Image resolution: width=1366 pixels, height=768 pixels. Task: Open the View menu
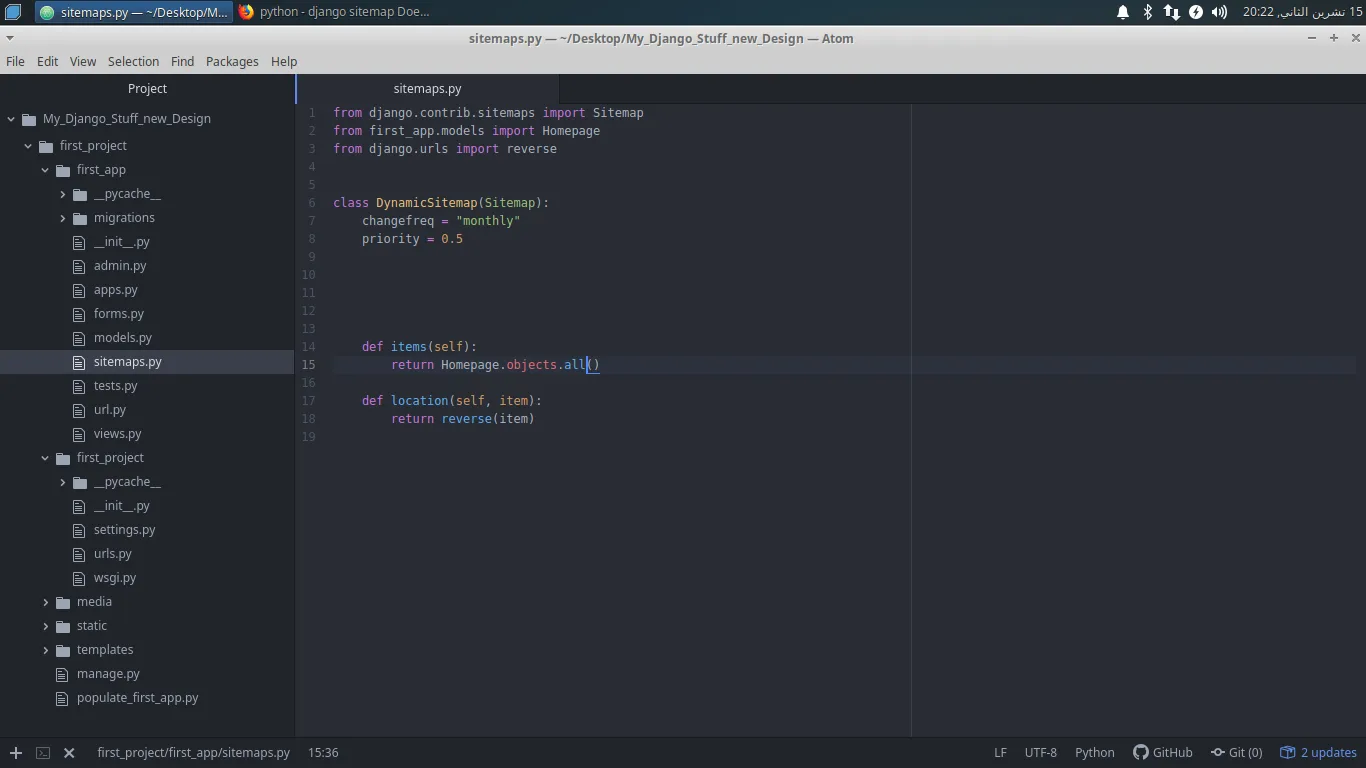pyautogui.click(x=83, y=61)
